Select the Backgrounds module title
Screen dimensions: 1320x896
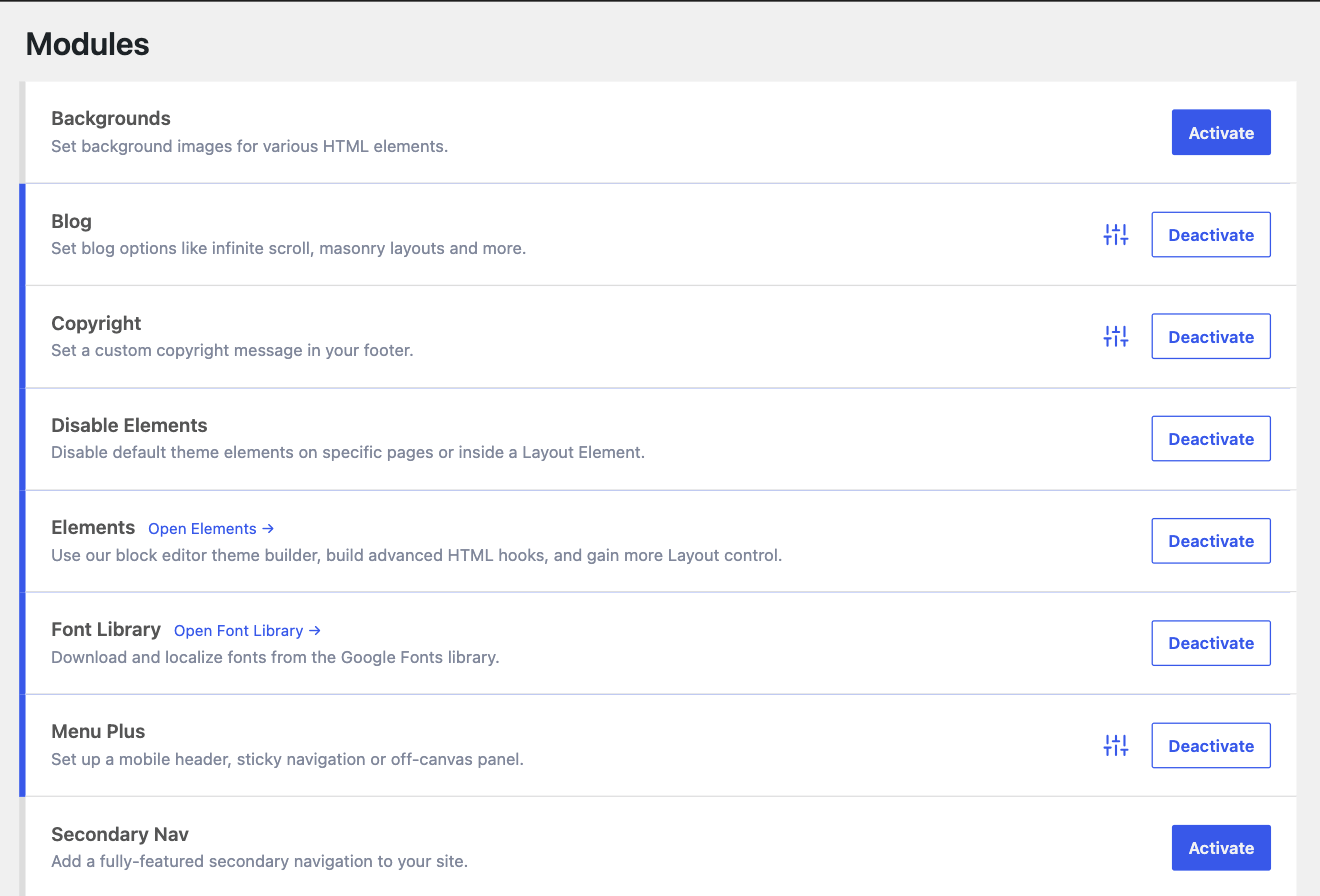tap(111, 118)
